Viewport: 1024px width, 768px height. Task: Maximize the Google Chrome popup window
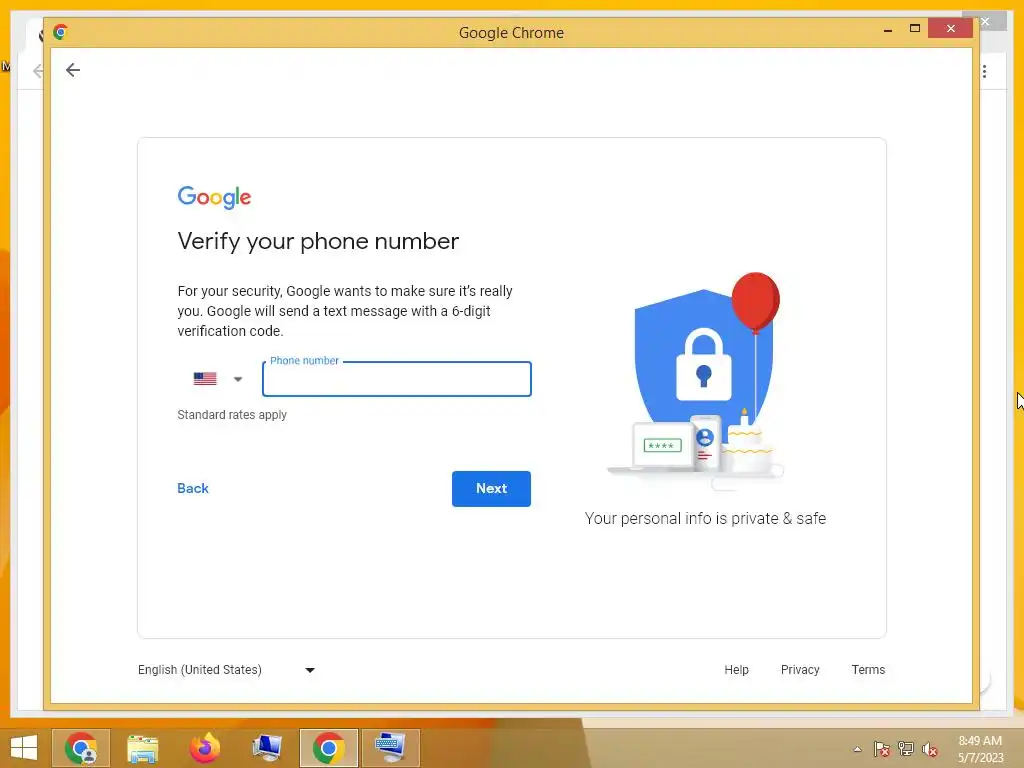pyautogui.click(x=914, y=29)
